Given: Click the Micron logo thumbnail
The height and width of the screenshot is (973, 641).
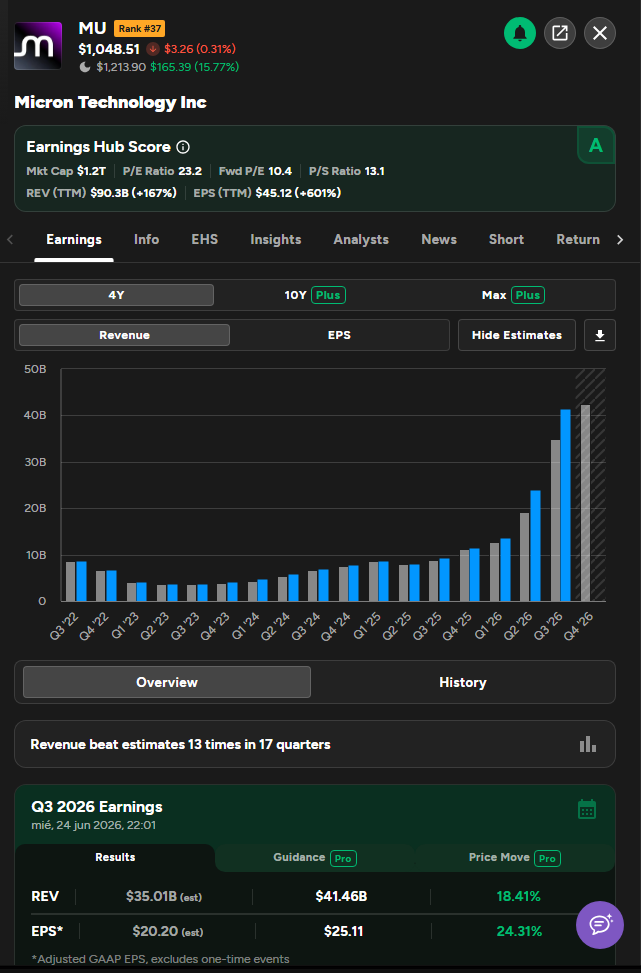Looking at the screenshot, I should [x=38, y=46].
